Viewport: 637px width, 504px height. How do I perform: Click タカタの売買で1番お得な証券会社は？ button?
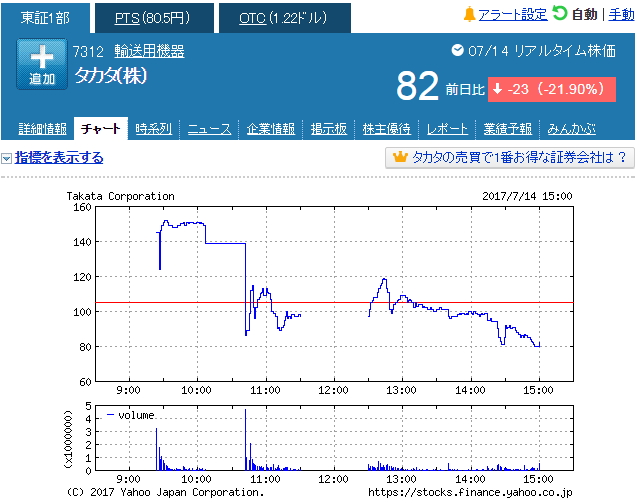coord(510,158)
